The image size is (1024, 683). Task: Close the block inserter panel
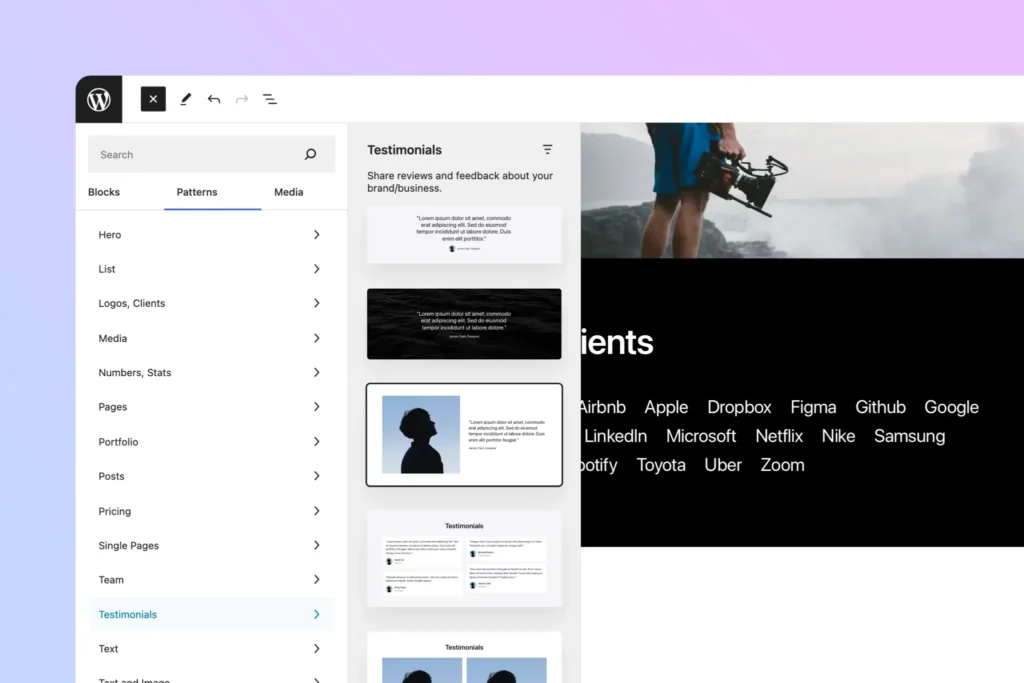pyautogui.click(x=153, y=99)
